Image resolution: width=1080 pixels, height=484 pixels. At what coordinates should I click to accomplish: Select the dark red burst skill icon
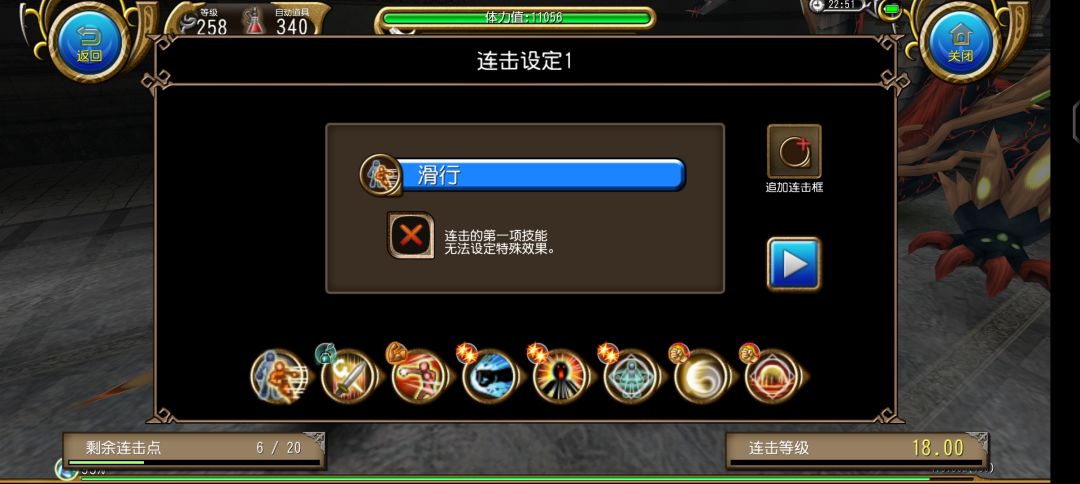point(560,377)
